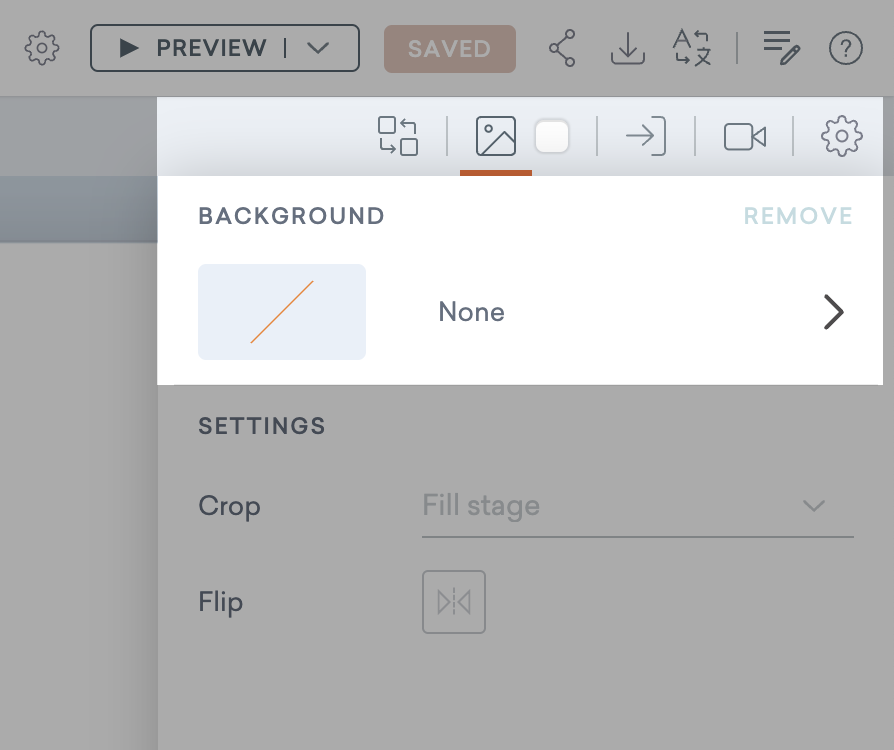The height and width of the screenshot is (750, 894).
Task: Click the script editing icon
Action: 781,48
